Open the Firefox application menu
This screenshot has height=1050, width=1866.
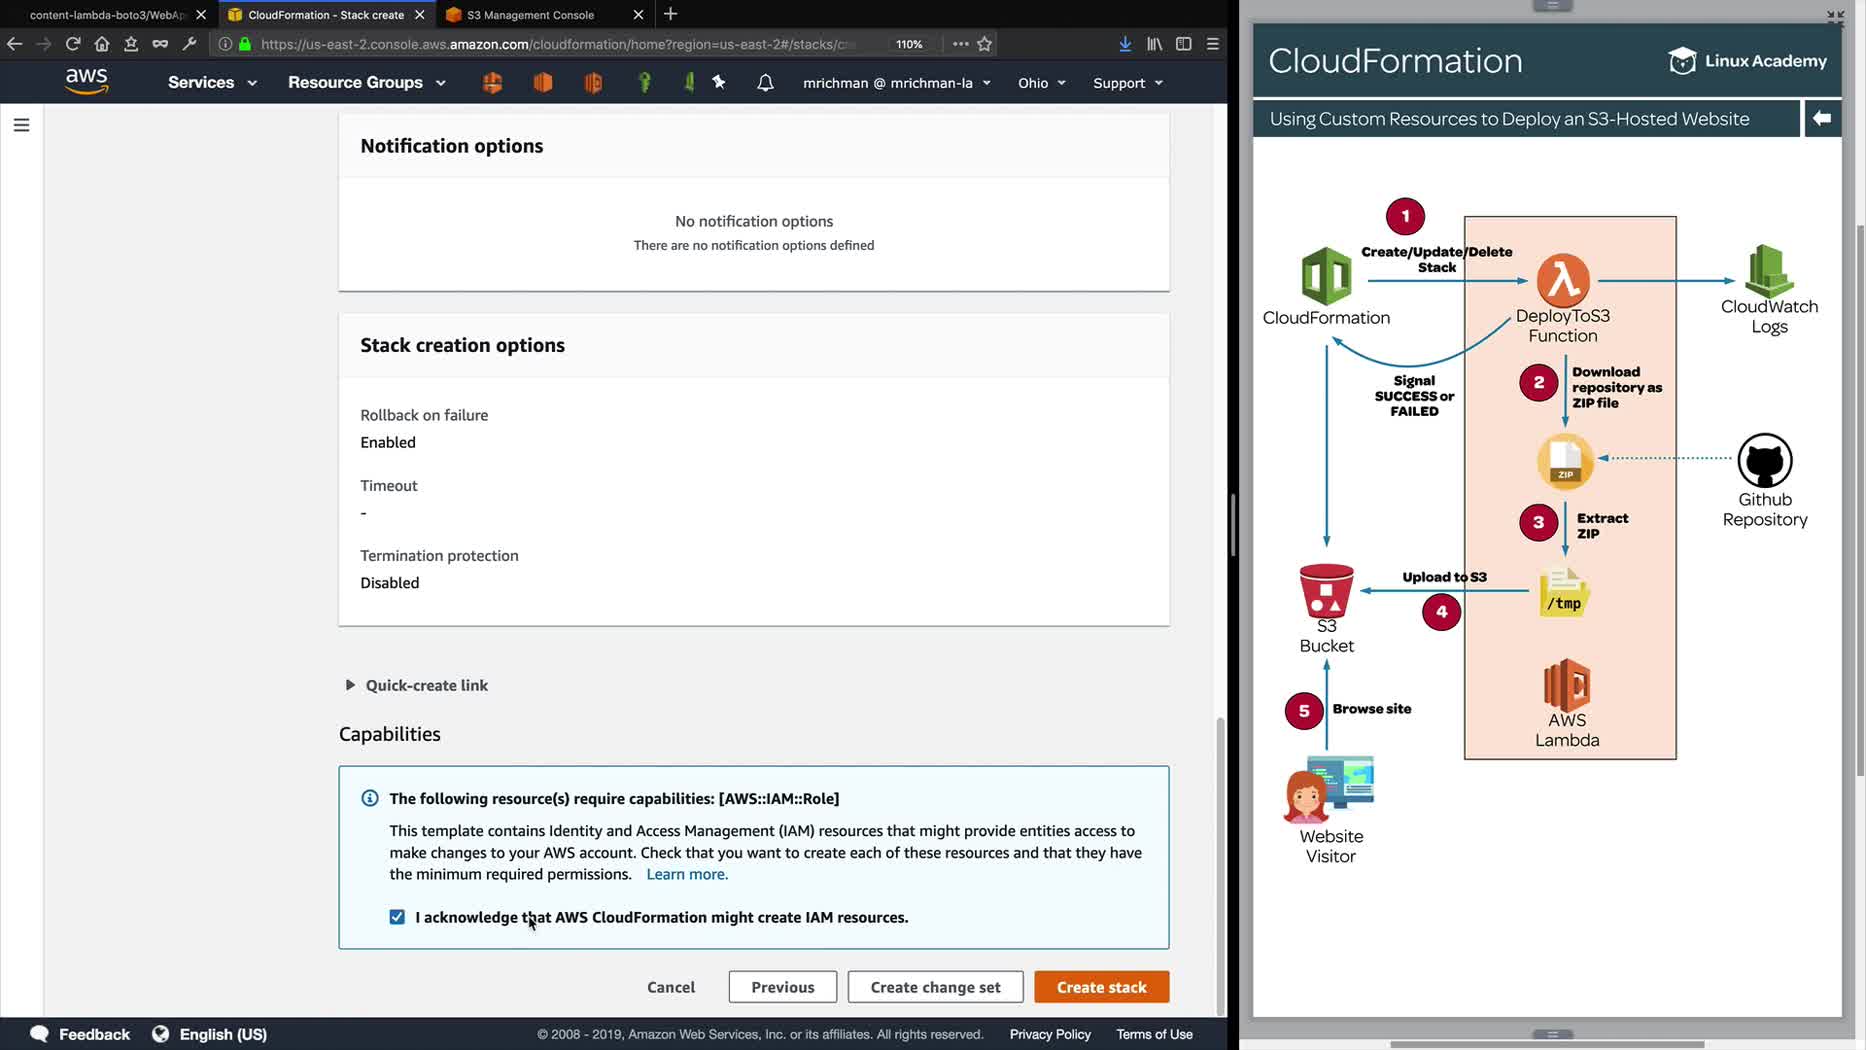[1213, 44]
